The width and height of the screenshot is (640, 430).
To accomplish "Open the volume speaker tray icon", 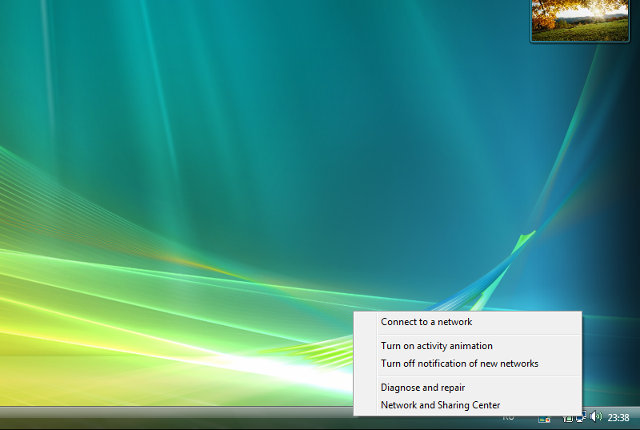I will [x=596, y=417].
